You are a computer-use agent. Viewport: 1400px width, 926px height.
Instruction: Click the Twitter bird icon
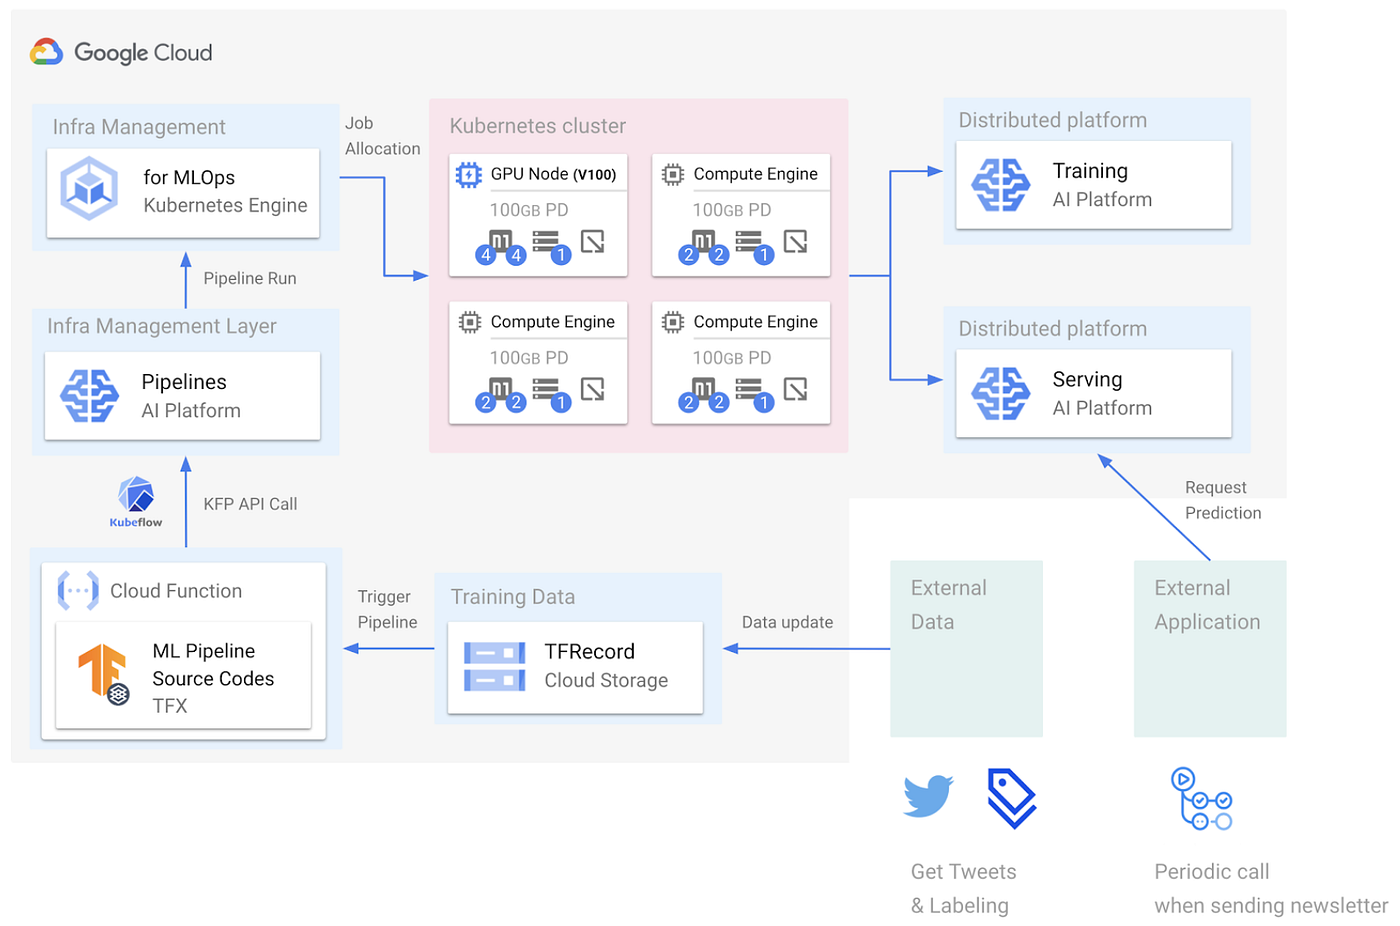click(928, 795)
